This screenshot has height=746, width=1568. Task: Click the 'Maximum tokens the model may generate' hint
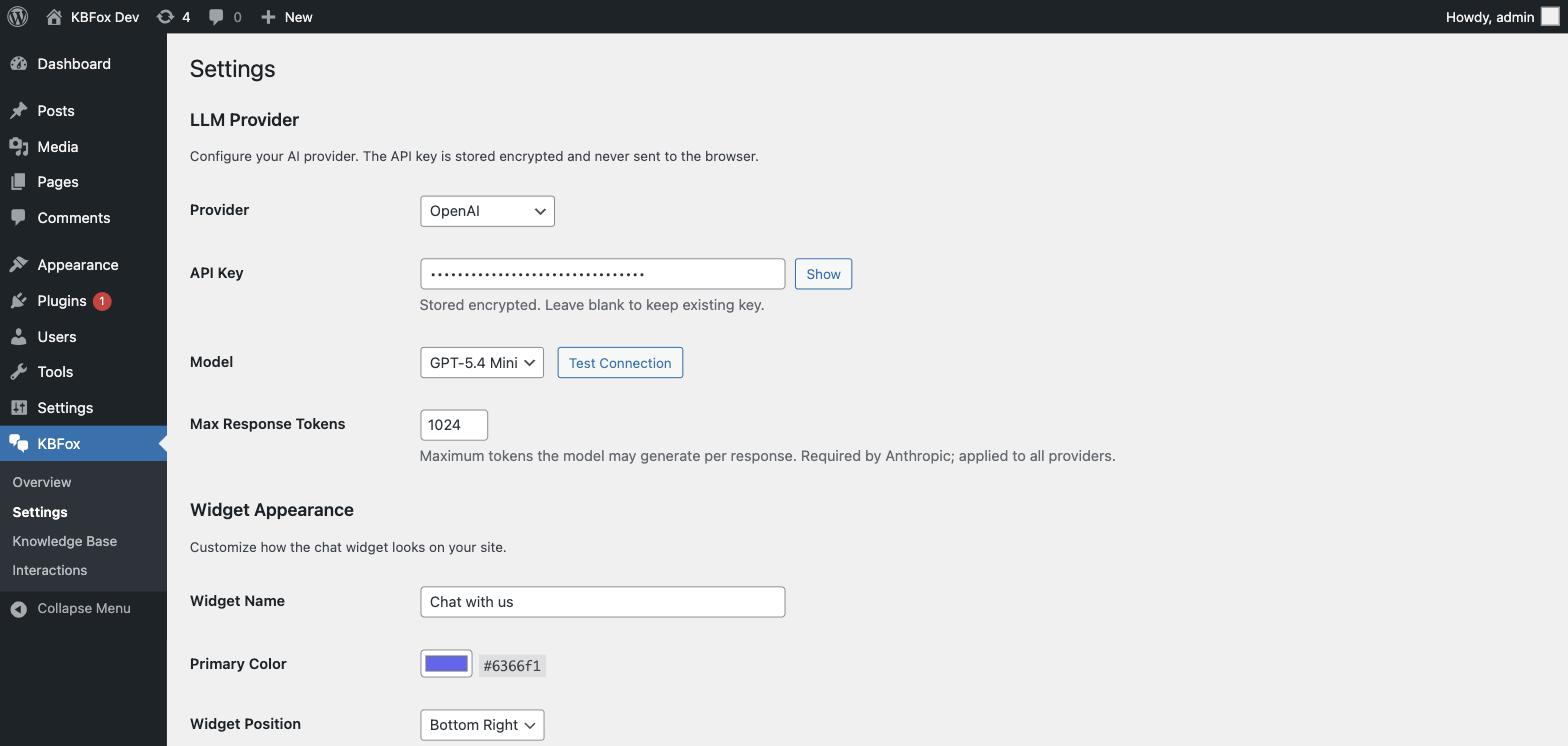click(767, 456)
